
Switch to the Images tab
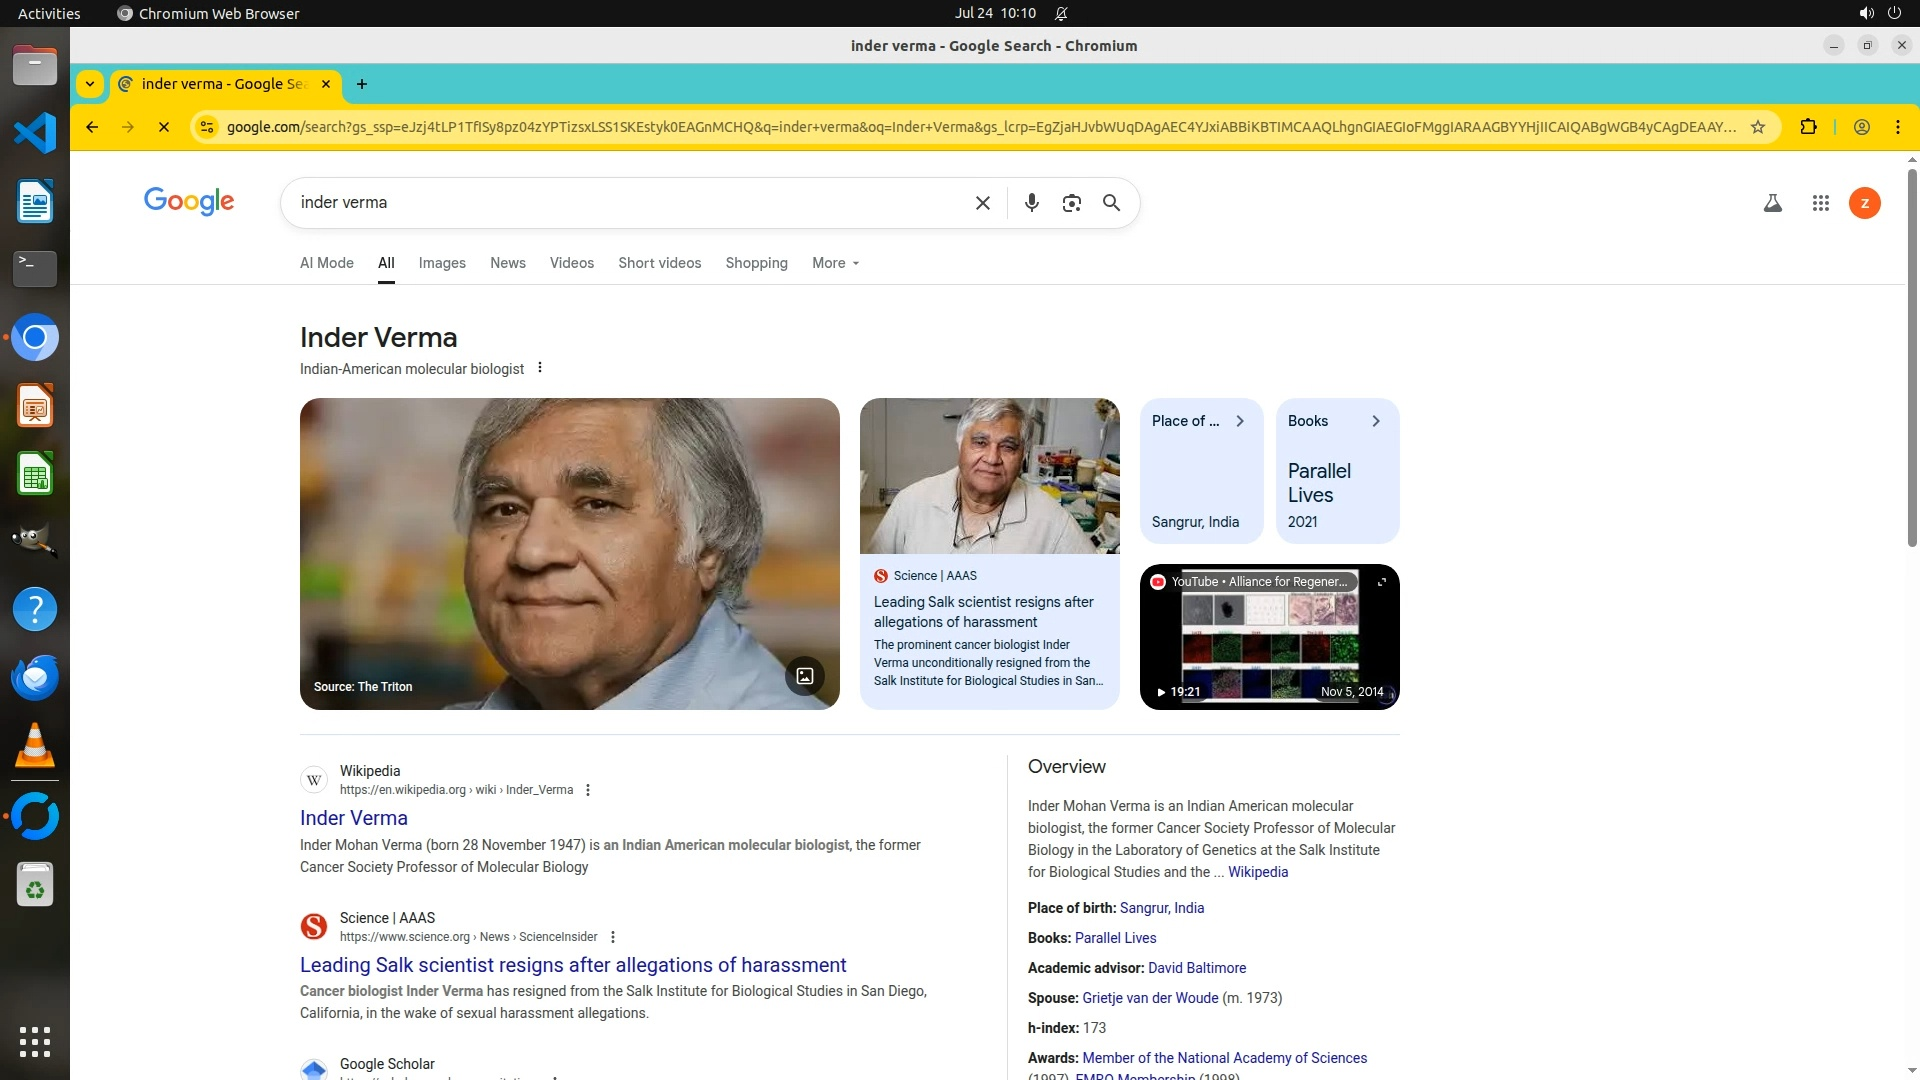click(442, 263)
